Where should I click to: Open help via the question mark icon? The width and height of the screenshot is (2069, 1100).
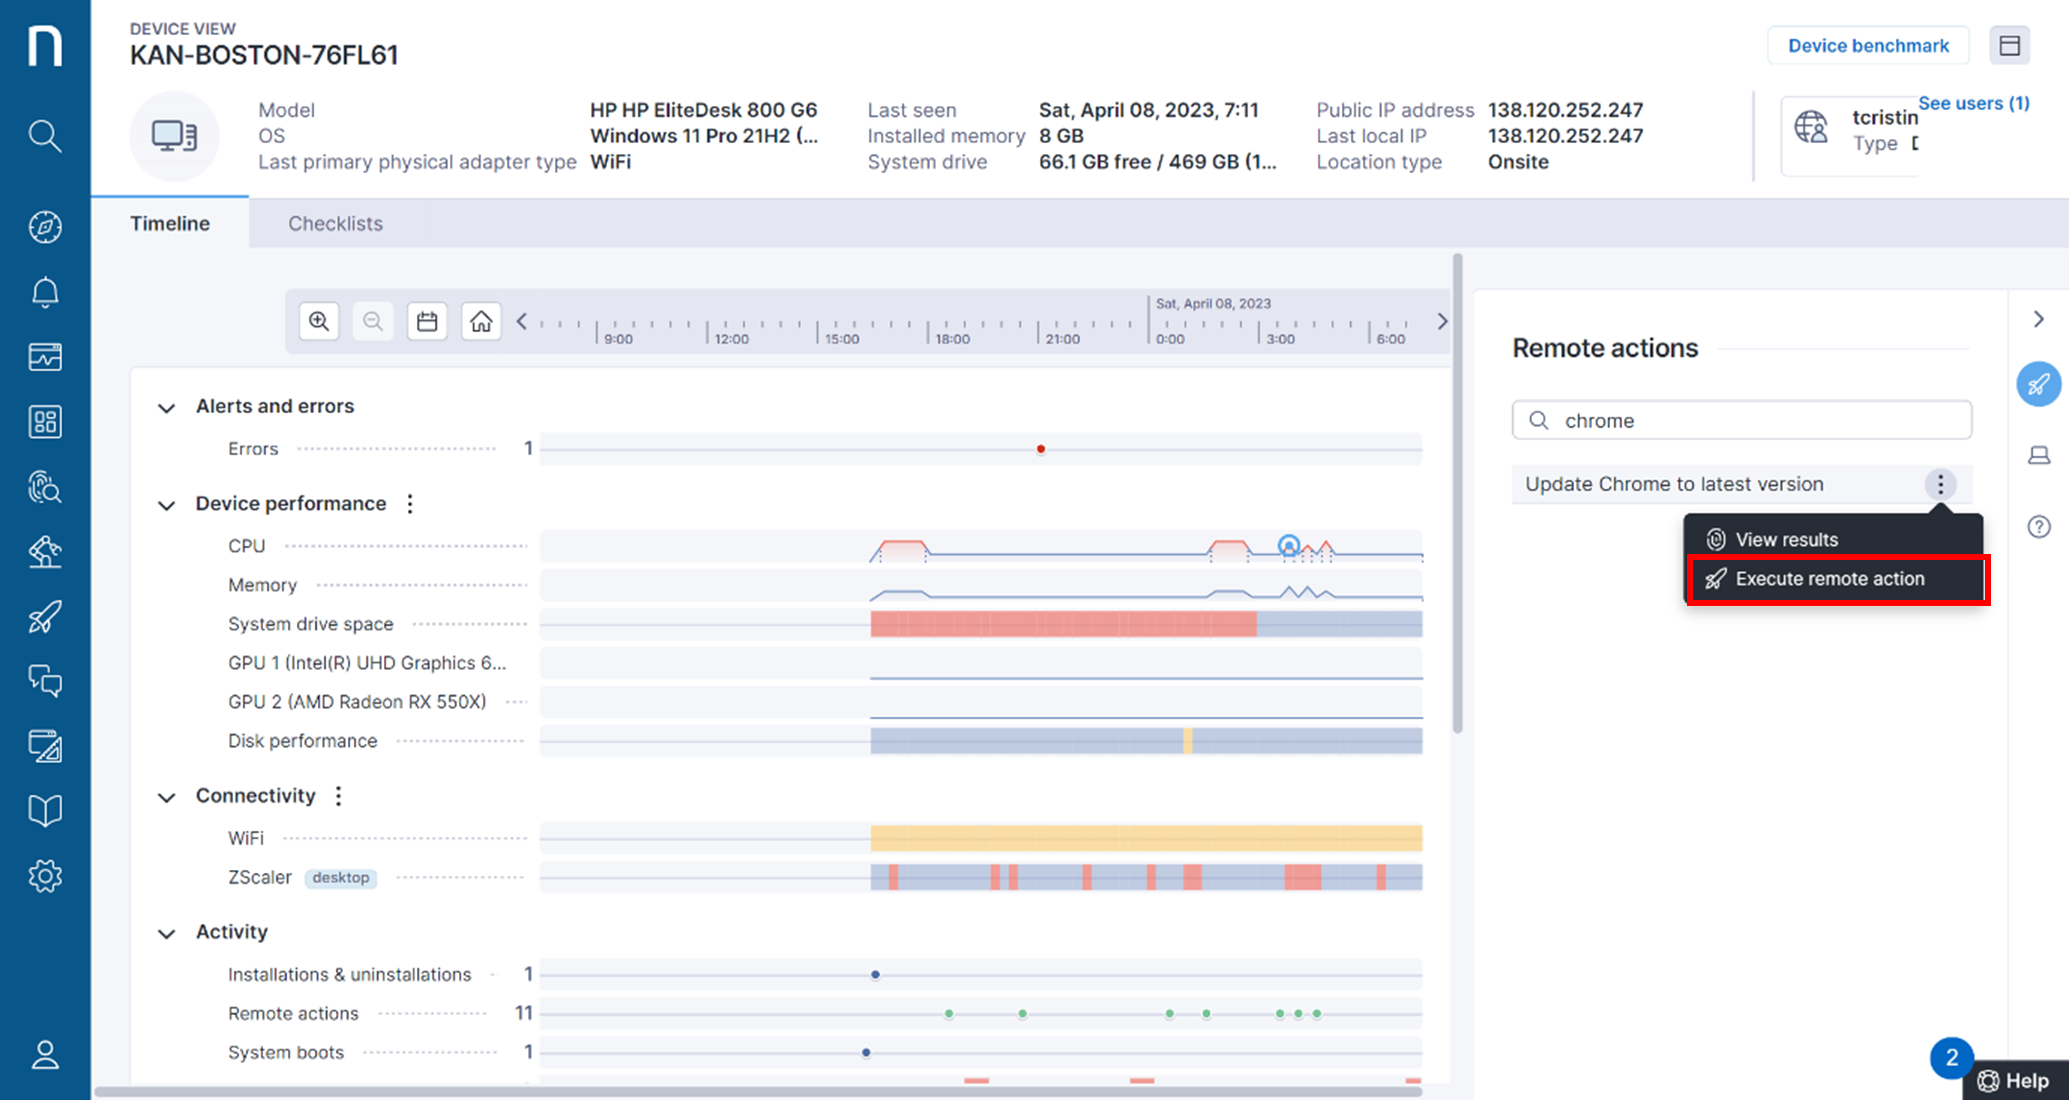pyautogui.click(x=2039, y=527)
